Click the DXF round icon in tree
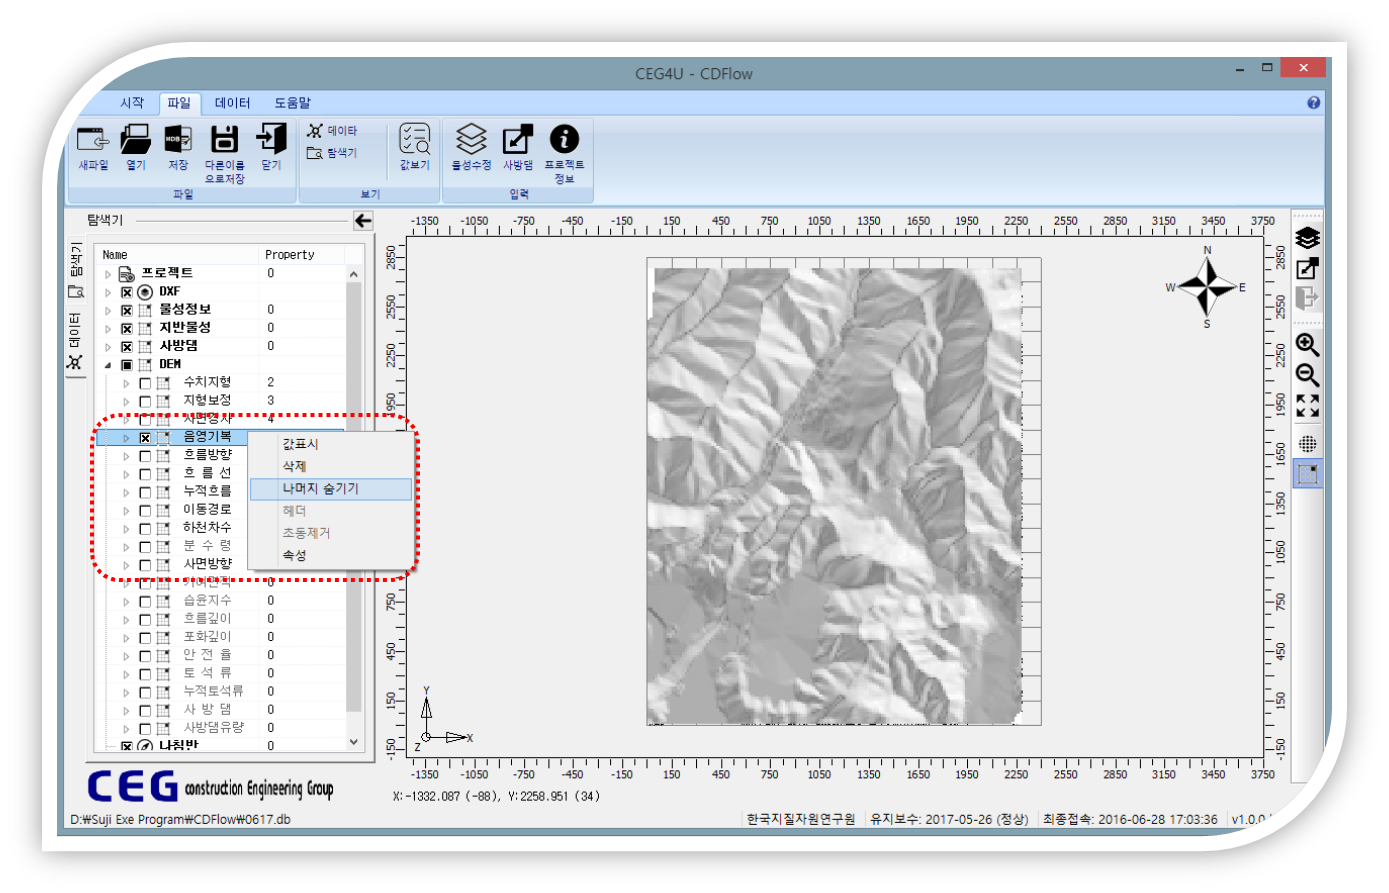 [x=145, y=292]
